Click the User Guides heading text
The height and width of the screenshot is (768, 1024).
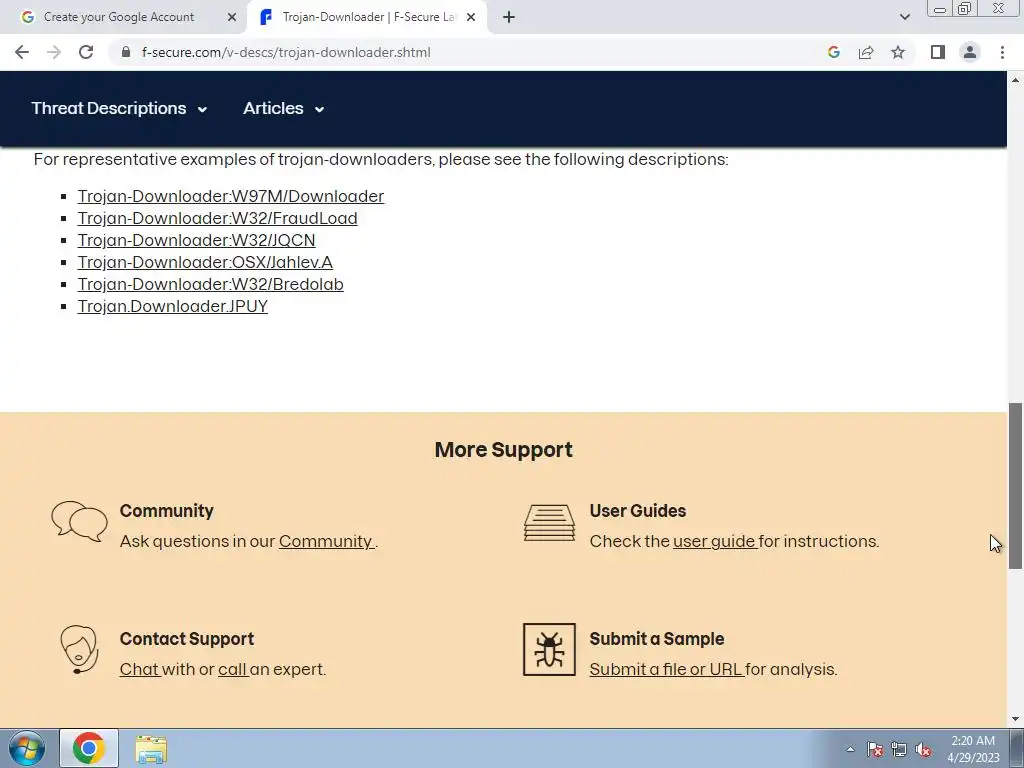637,511
